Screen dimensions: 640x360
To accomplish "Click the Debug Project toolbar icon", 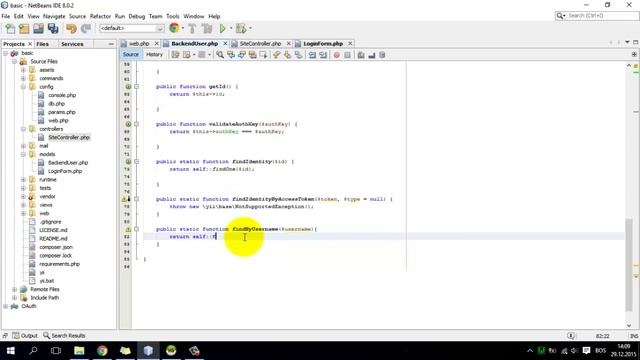I will [x=241, y=29].
